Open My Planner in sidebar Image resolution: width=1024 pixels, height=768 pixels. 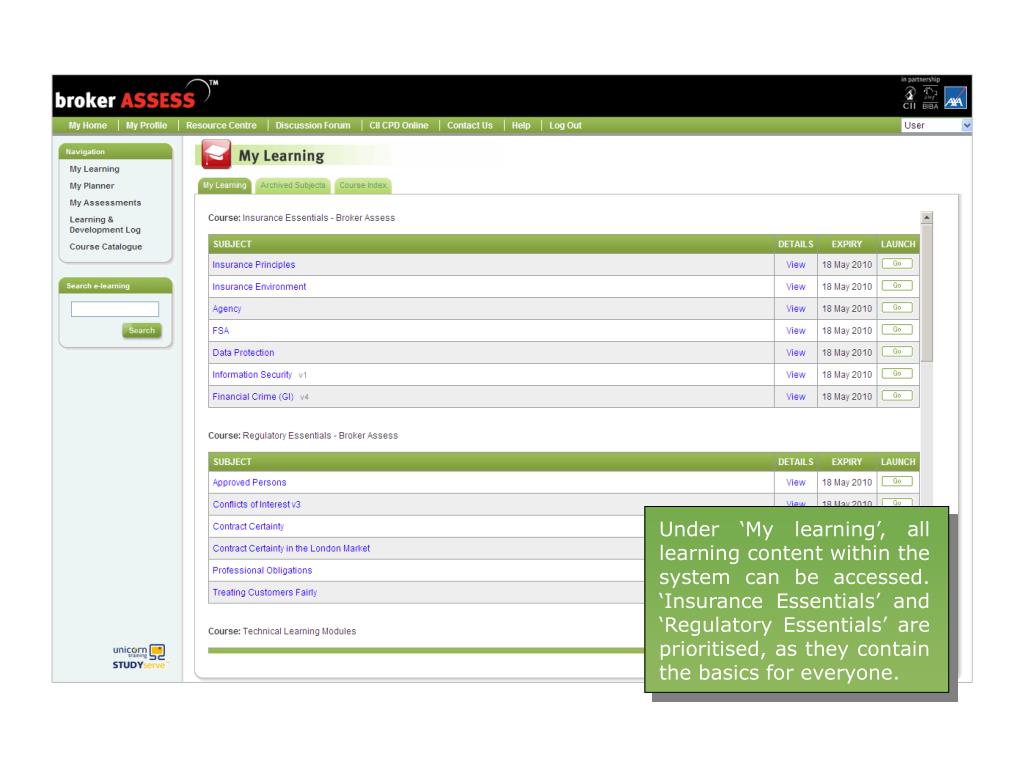click(x=92, y=185)
